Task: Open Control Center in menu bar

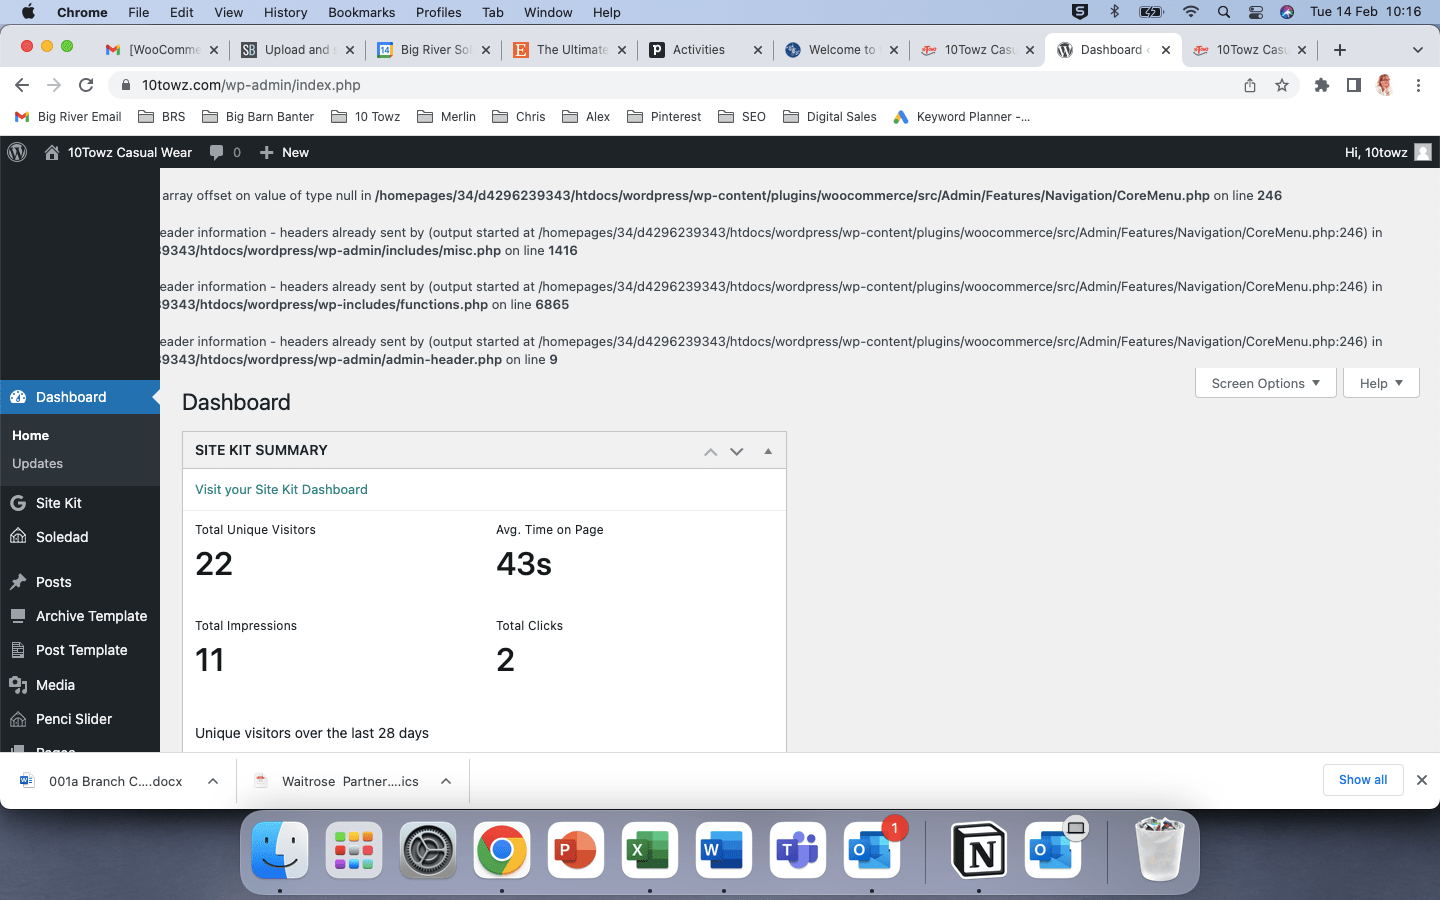Action: pyautogui.click(x=1256, y=12)
